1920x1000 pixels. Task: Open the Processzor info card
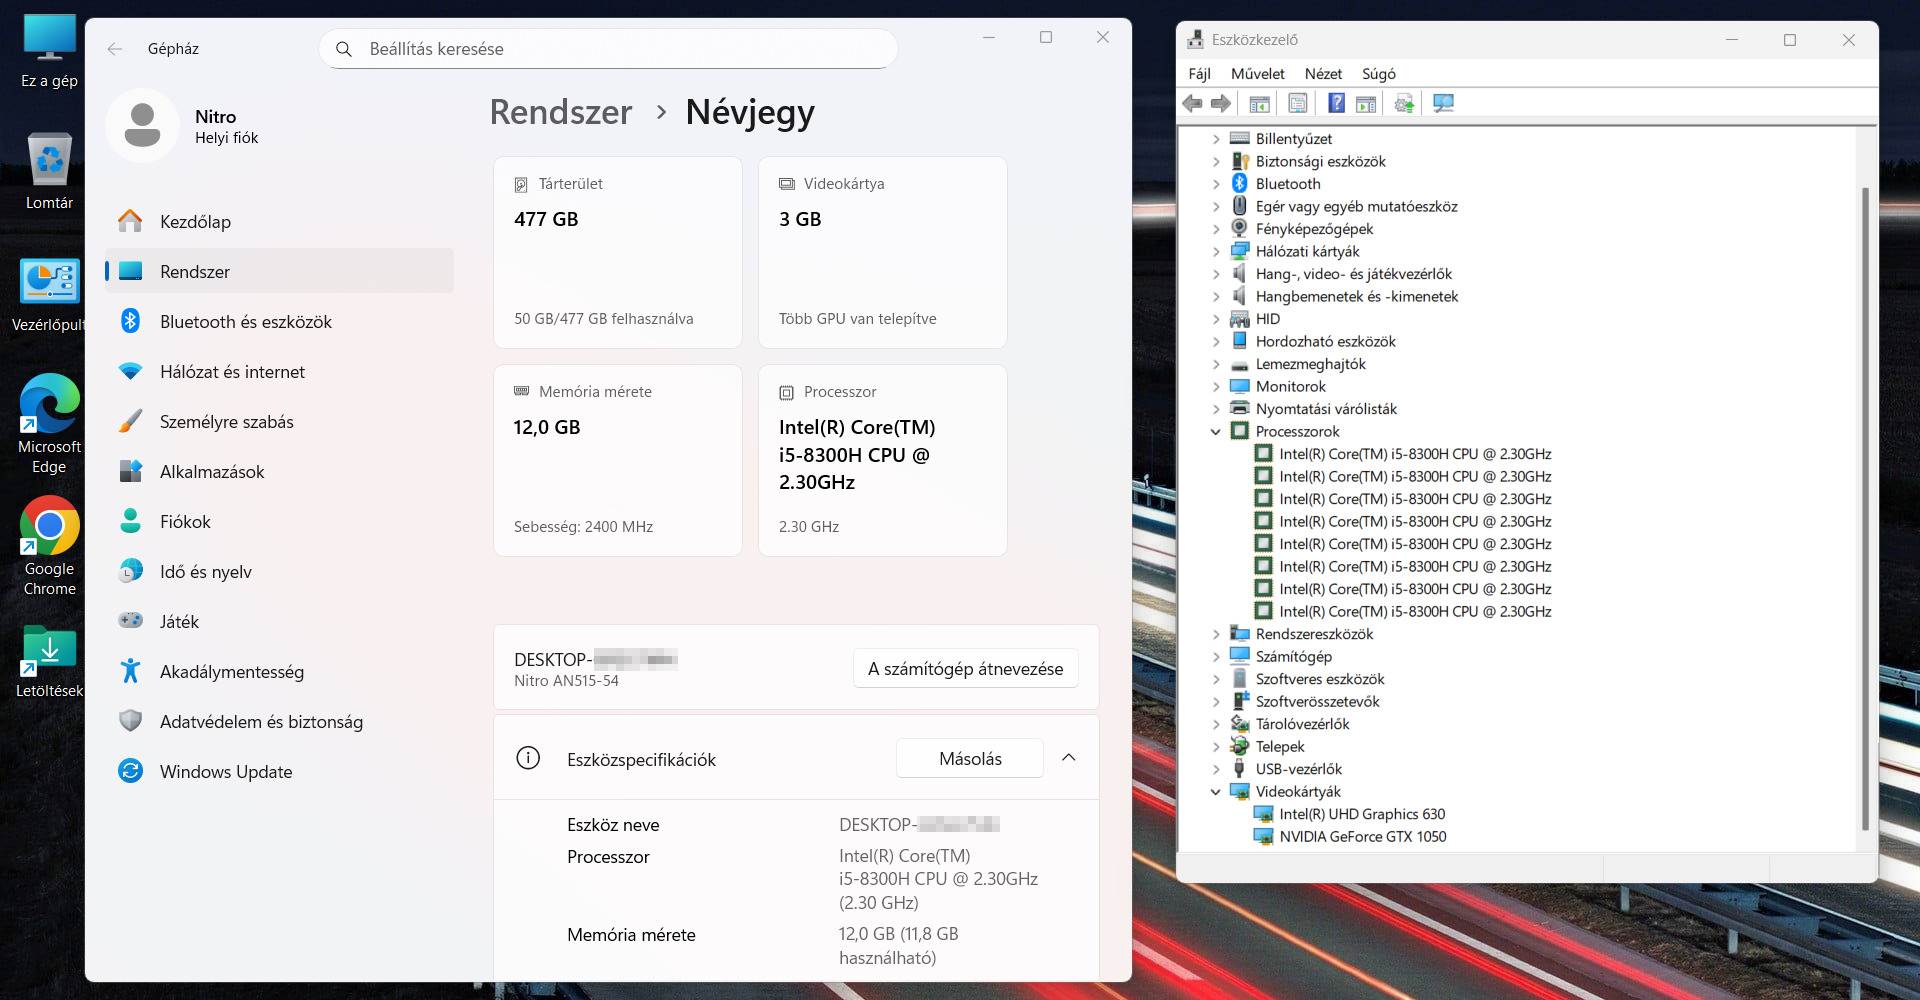883,460
